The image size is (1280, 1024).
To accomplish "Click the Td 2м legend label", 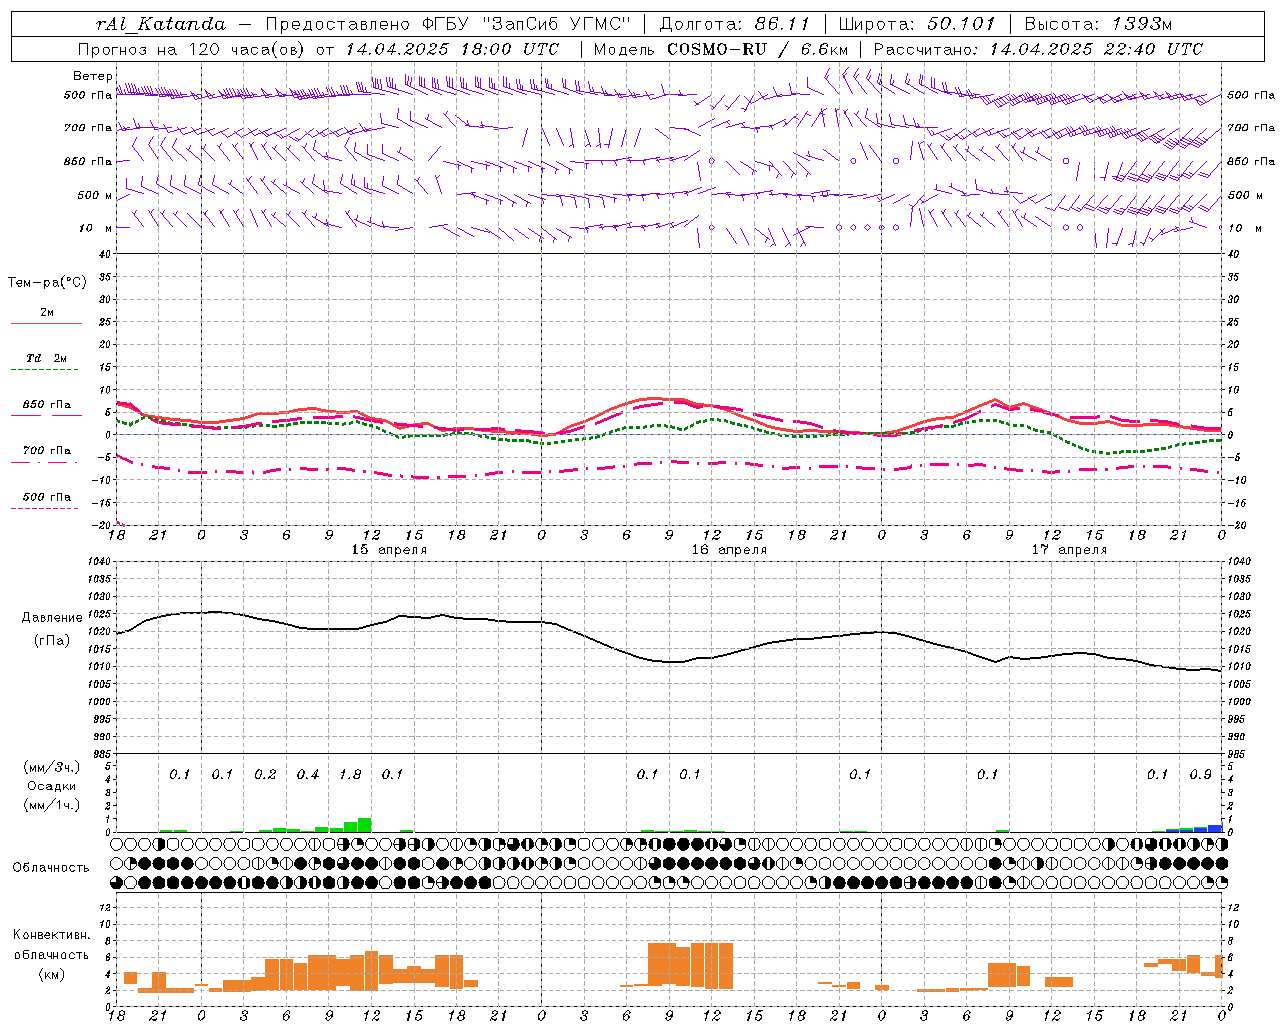I will coord(47,358).
